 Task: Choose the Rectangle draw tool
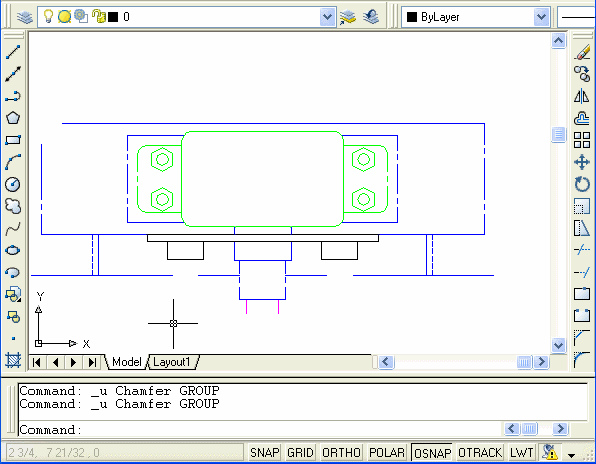[13, 140]
